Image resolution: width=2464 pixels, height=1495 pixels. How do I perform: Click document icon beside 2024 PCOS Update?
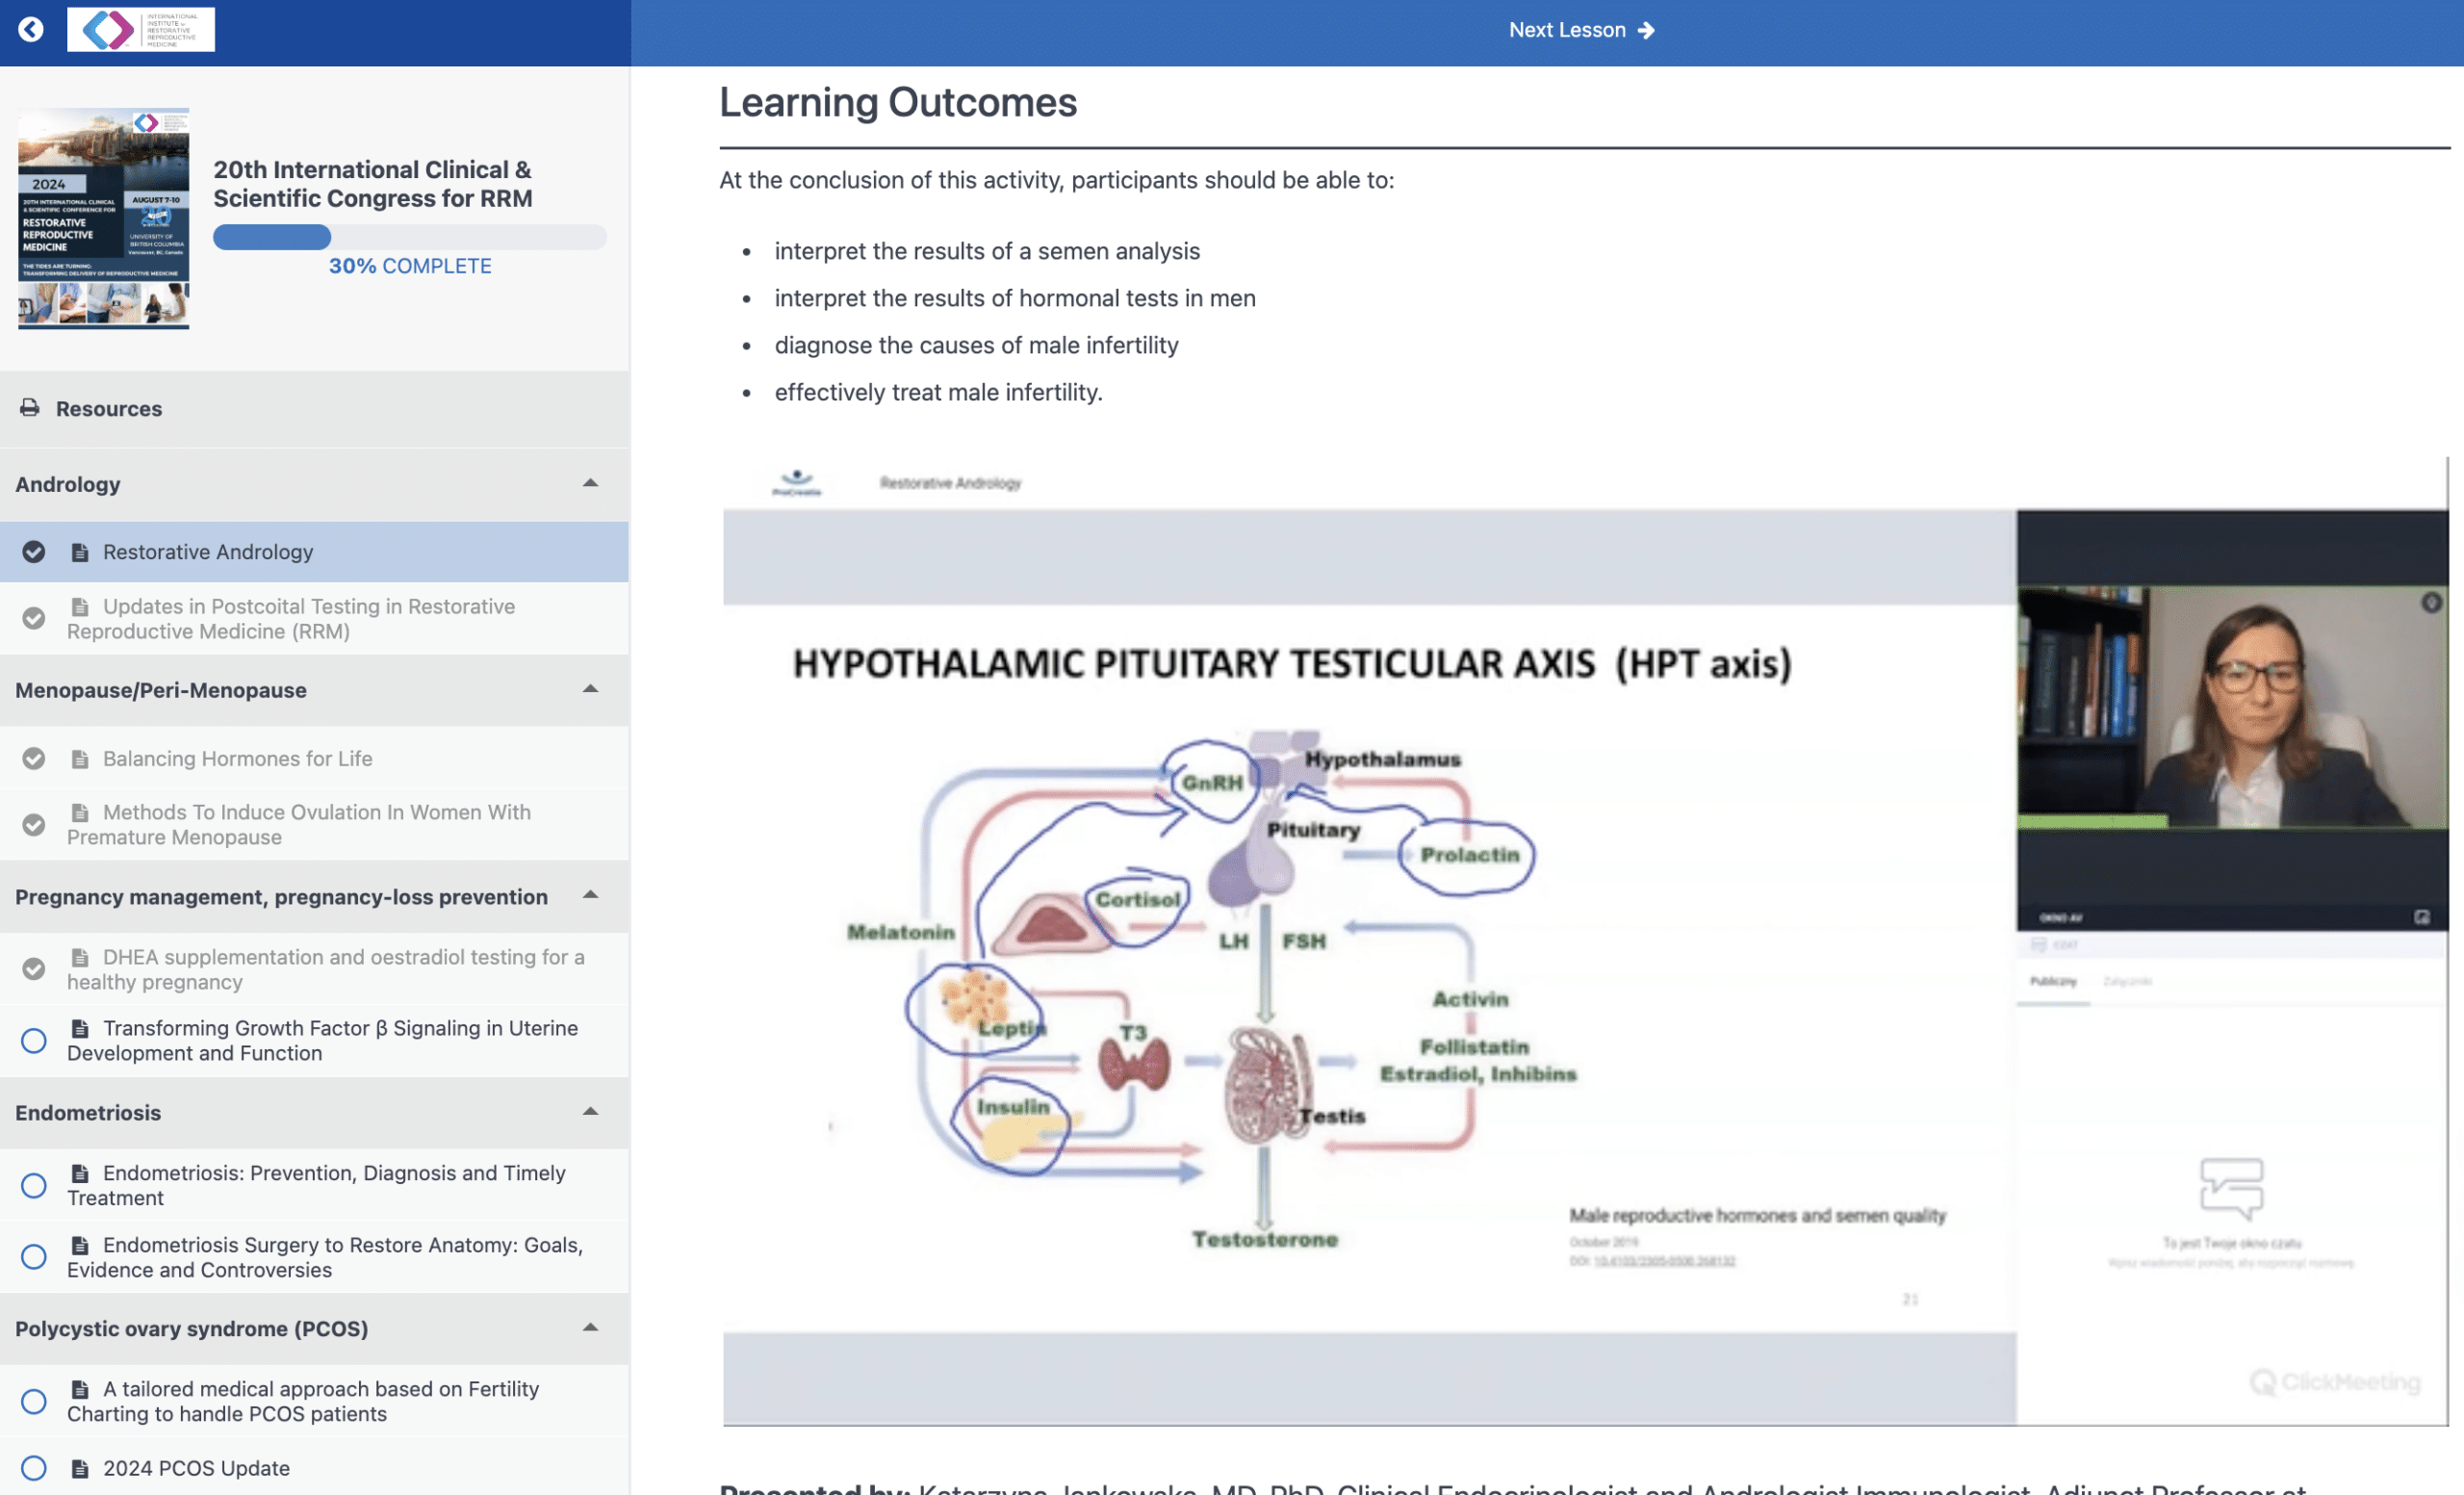coord(80,1469)
